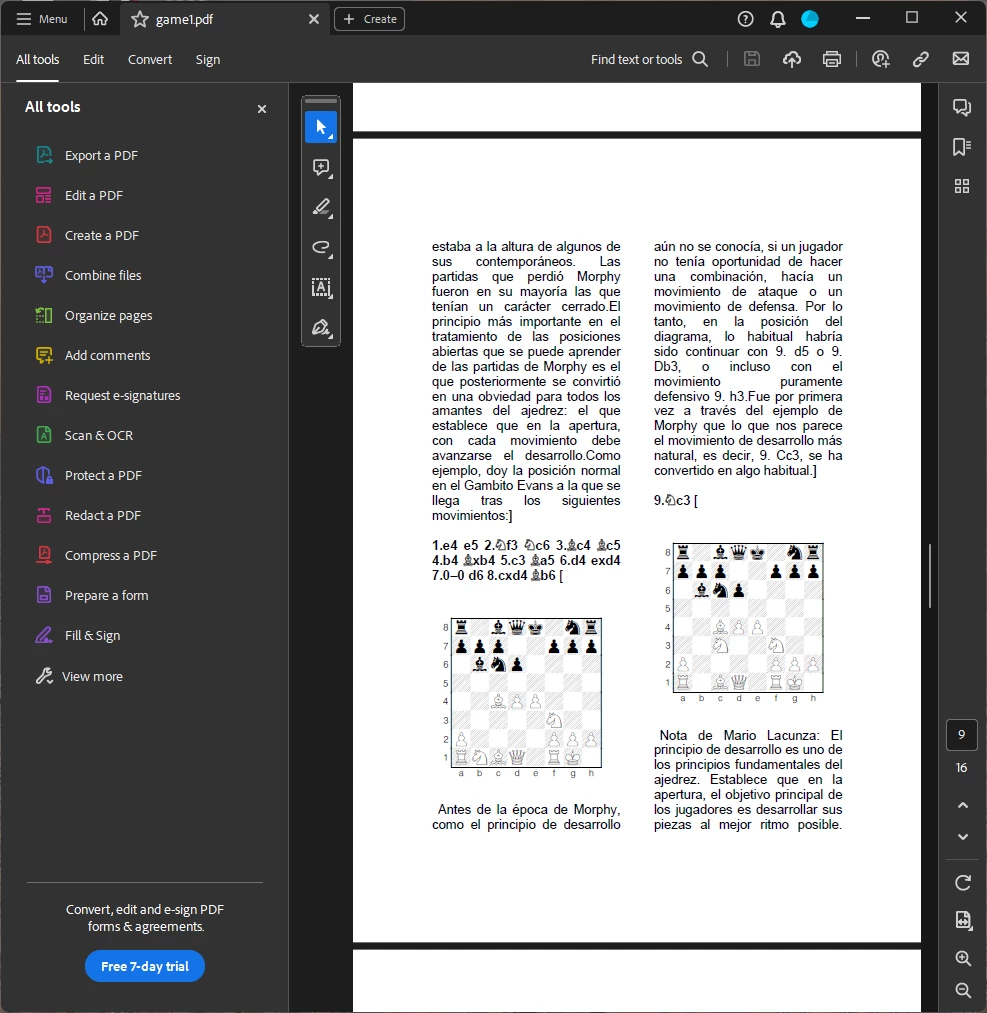Close the All tools panel
The height and width of the screenshot is (1013, 987).
262,109
